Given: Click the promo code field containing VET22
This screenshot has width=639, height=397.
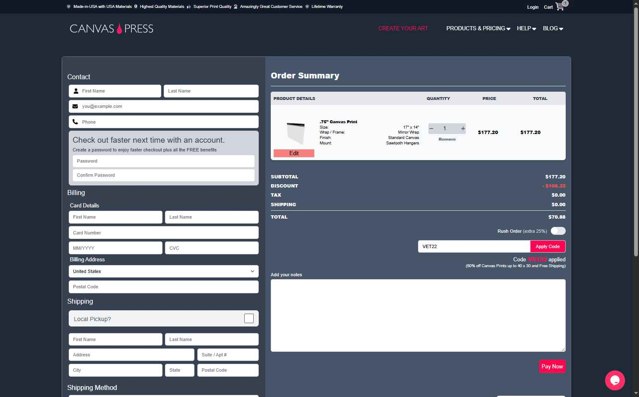Looking at the screenshot, I should click(x=474, y=247).
